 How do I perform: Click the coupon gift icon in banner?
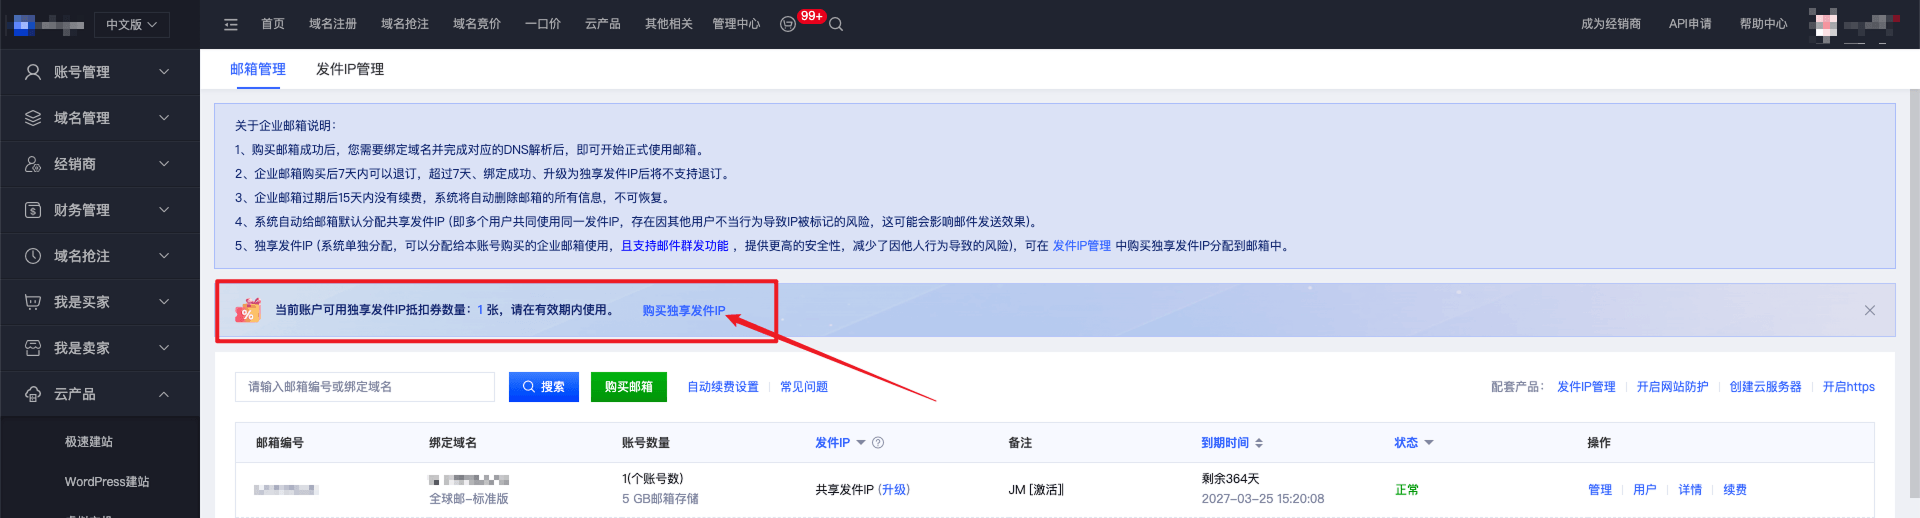248,311
